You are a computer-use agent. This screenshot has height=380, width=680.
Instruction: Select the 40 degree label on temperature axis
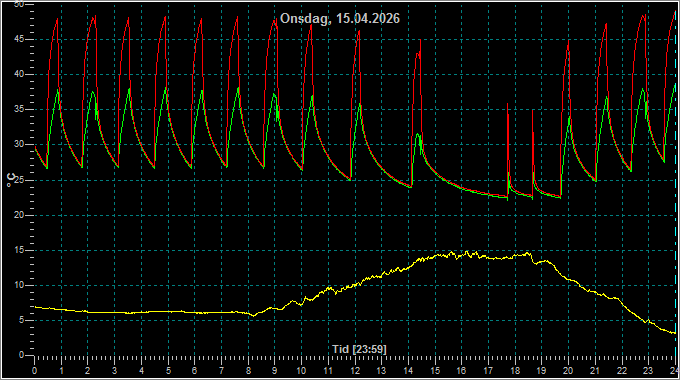19,74
